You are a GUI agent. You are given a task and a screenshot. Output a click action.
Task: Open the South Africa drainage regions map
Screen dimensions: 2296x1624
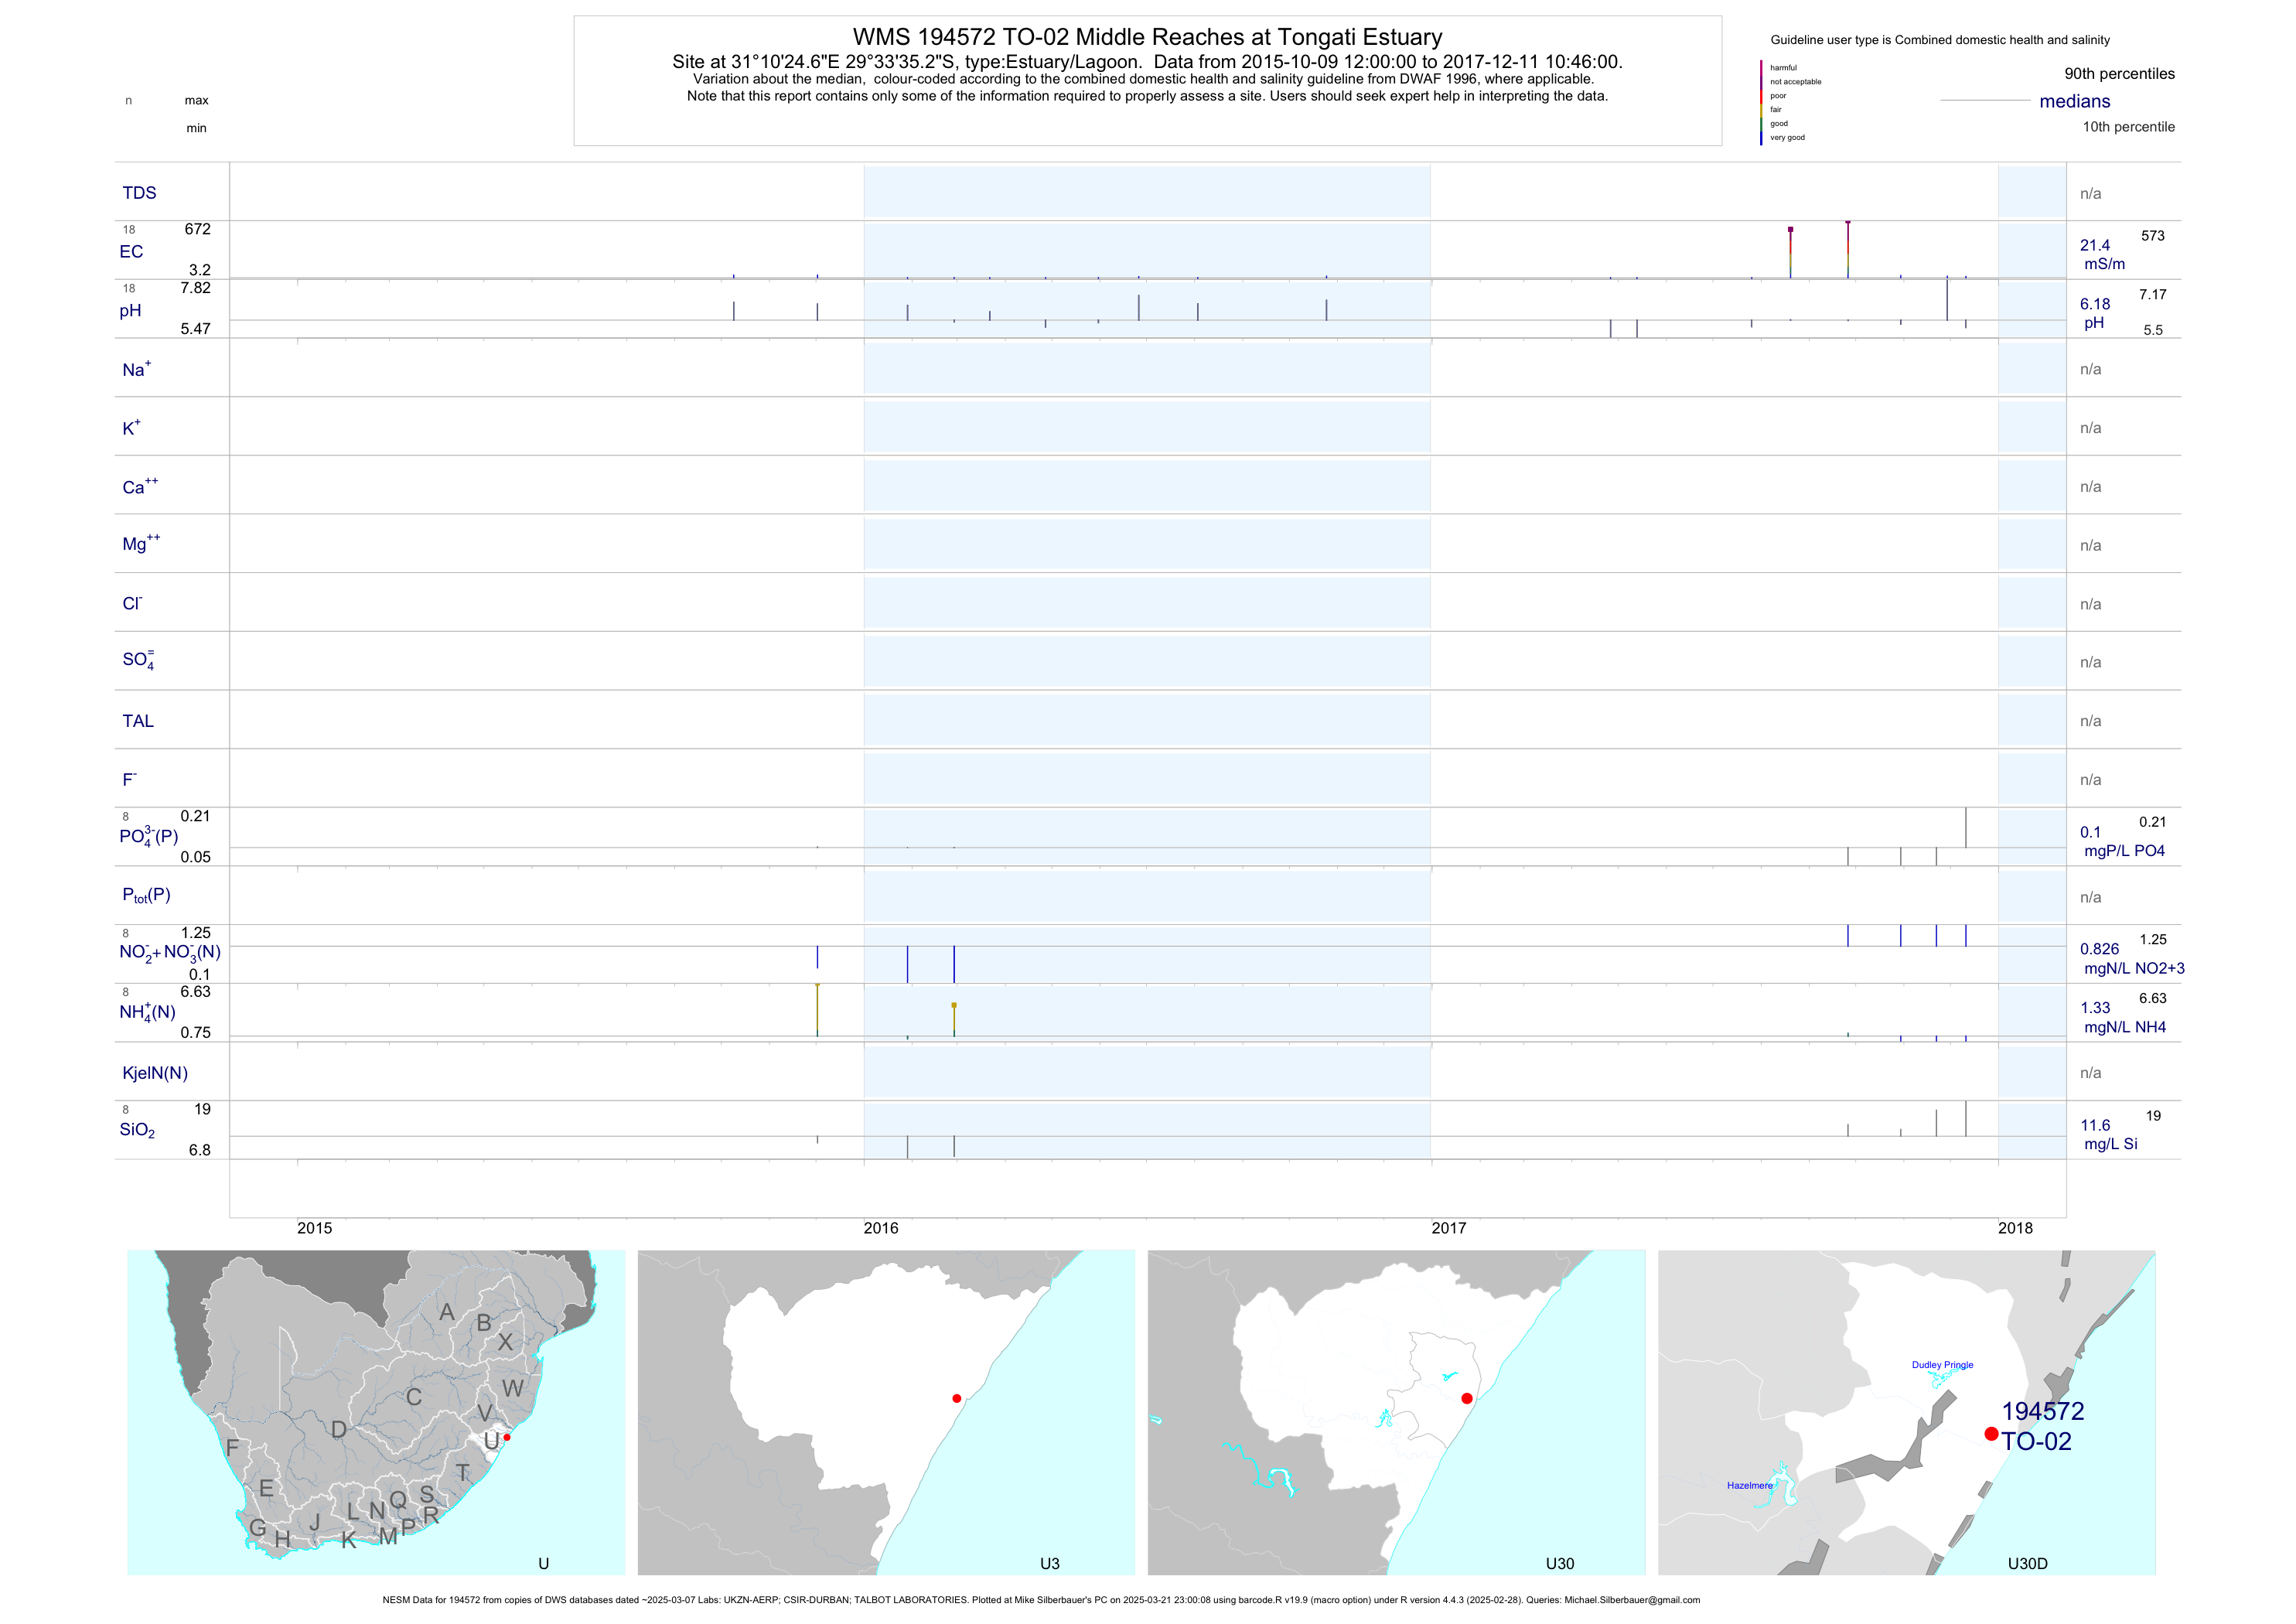(x=376, y=1411)
